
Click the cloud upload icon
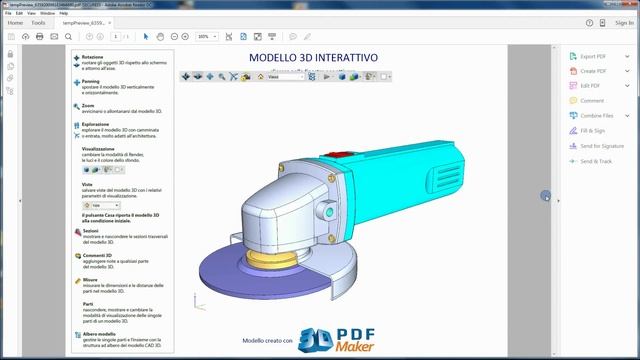(25, 37)
